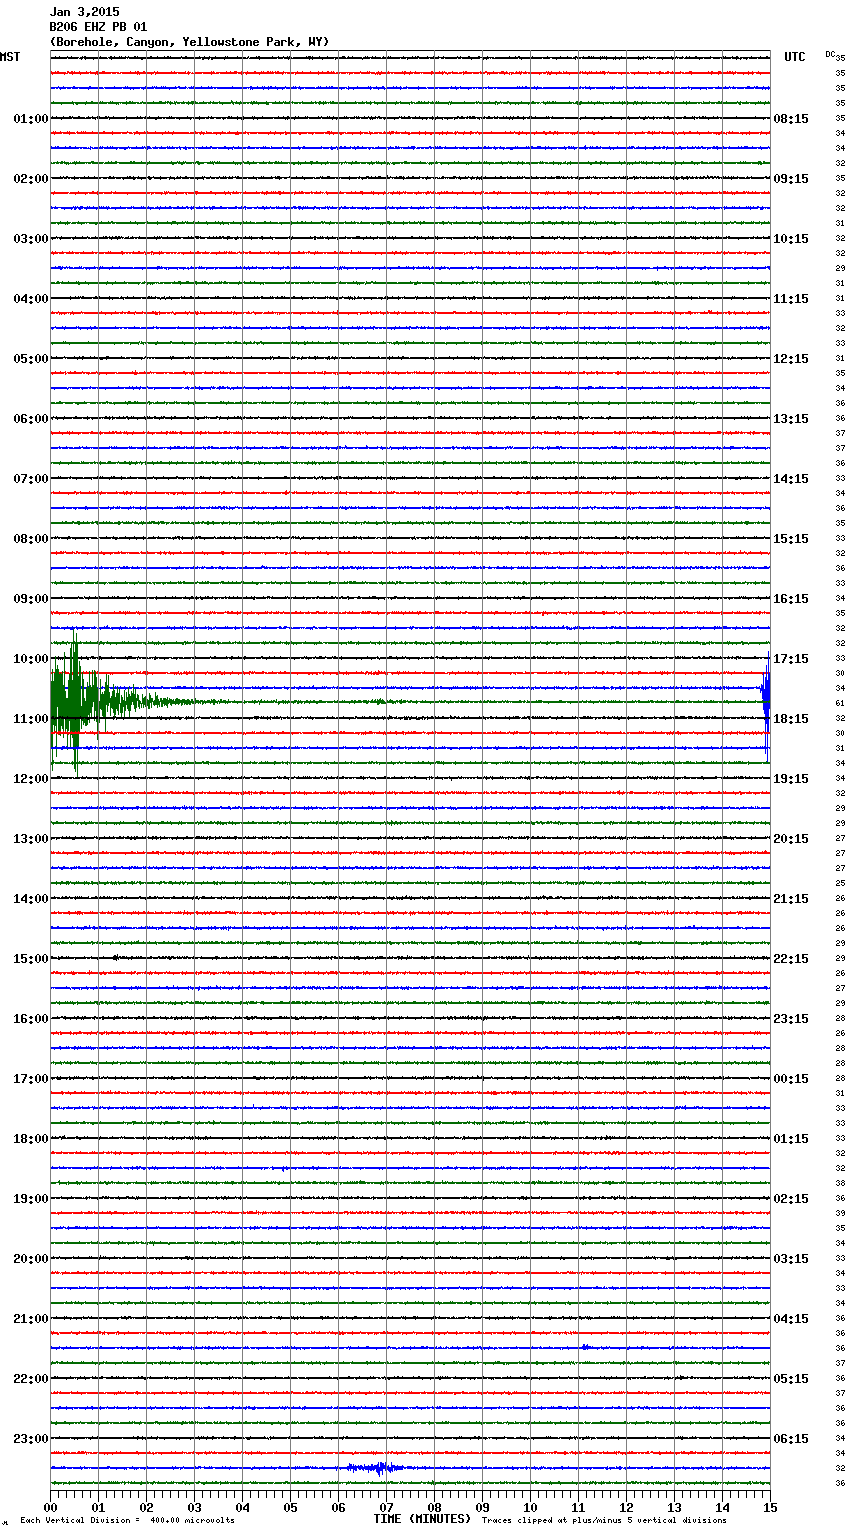
Task: Click the Jan 3,2015 date heading
Action: pos(84,12)
